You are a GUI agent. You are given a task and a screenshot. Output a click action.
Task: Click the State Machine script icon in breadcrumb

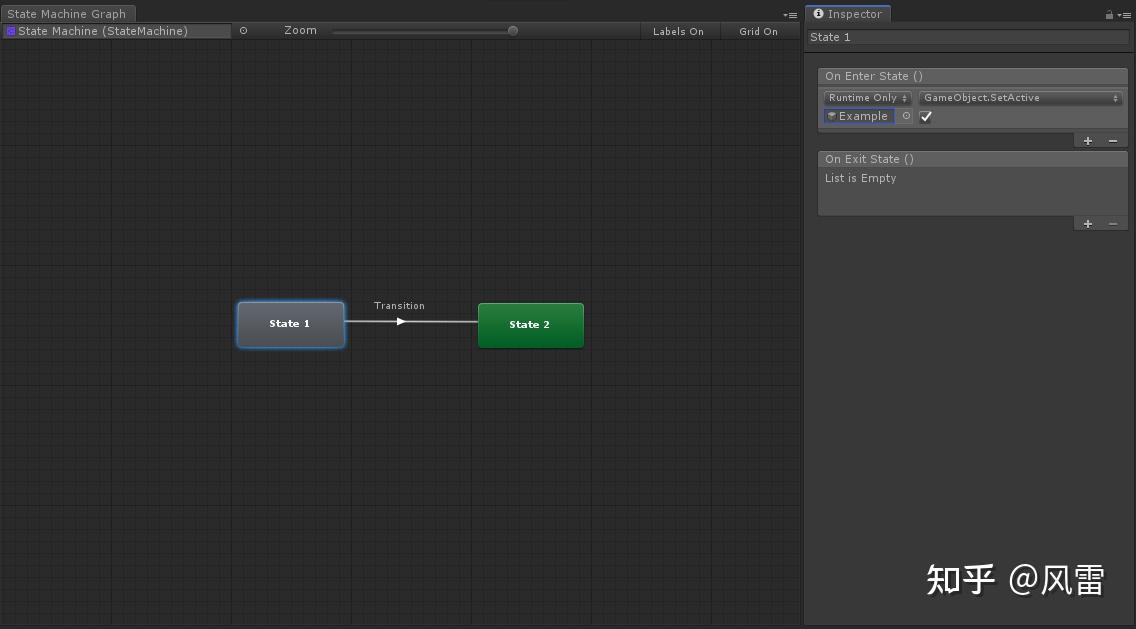tap(10, 31)
